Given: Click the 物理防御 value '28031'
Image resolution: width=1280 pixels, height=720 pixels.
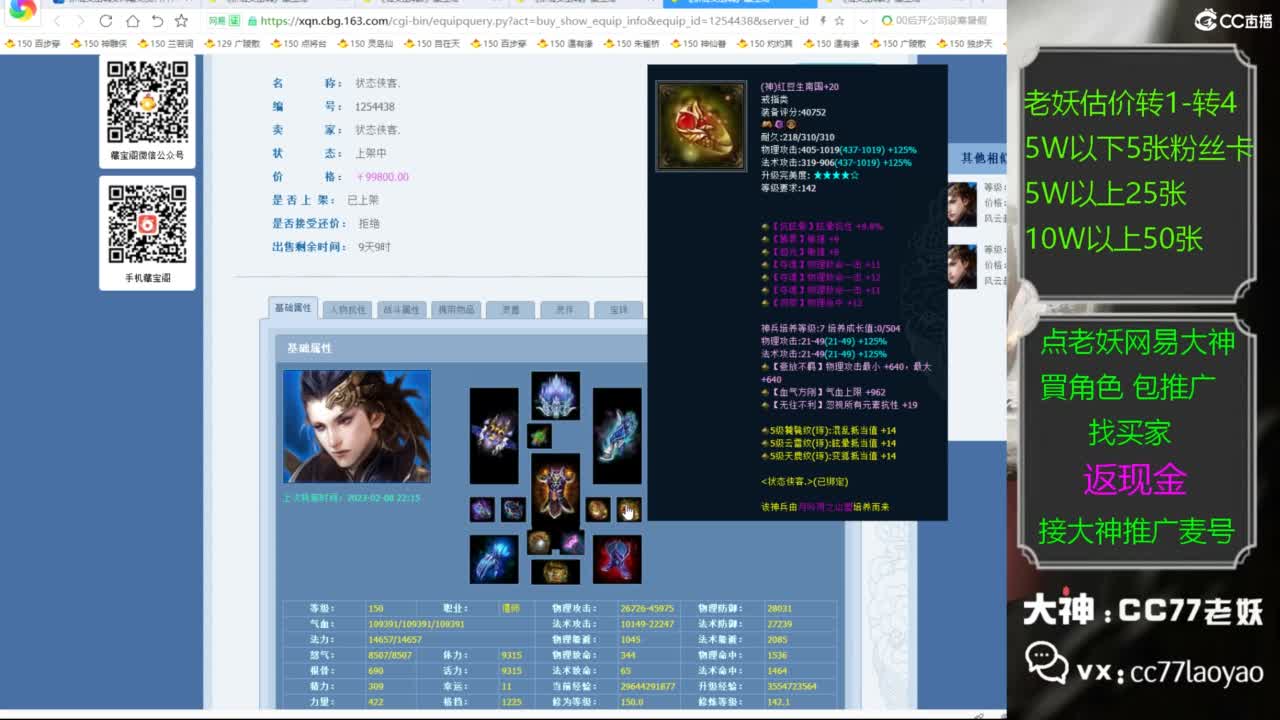Looking at the screenshot, I should (780, 608).
